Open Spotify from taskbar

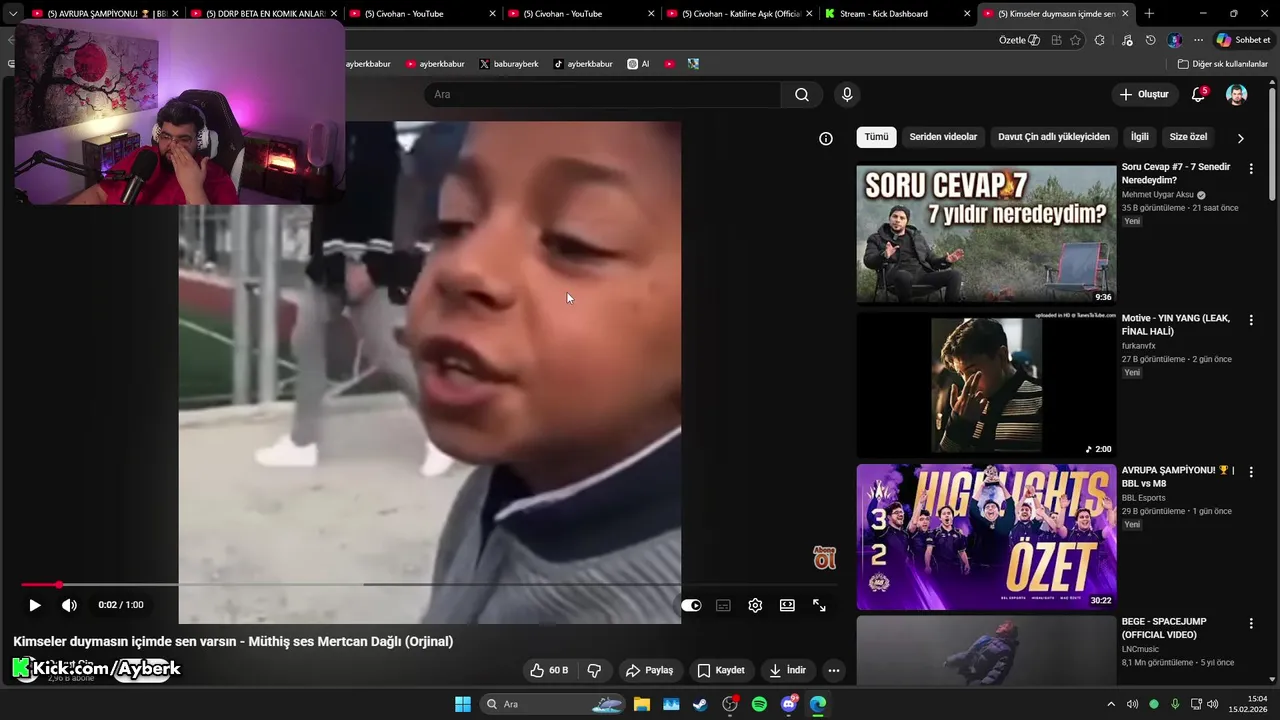759,704
